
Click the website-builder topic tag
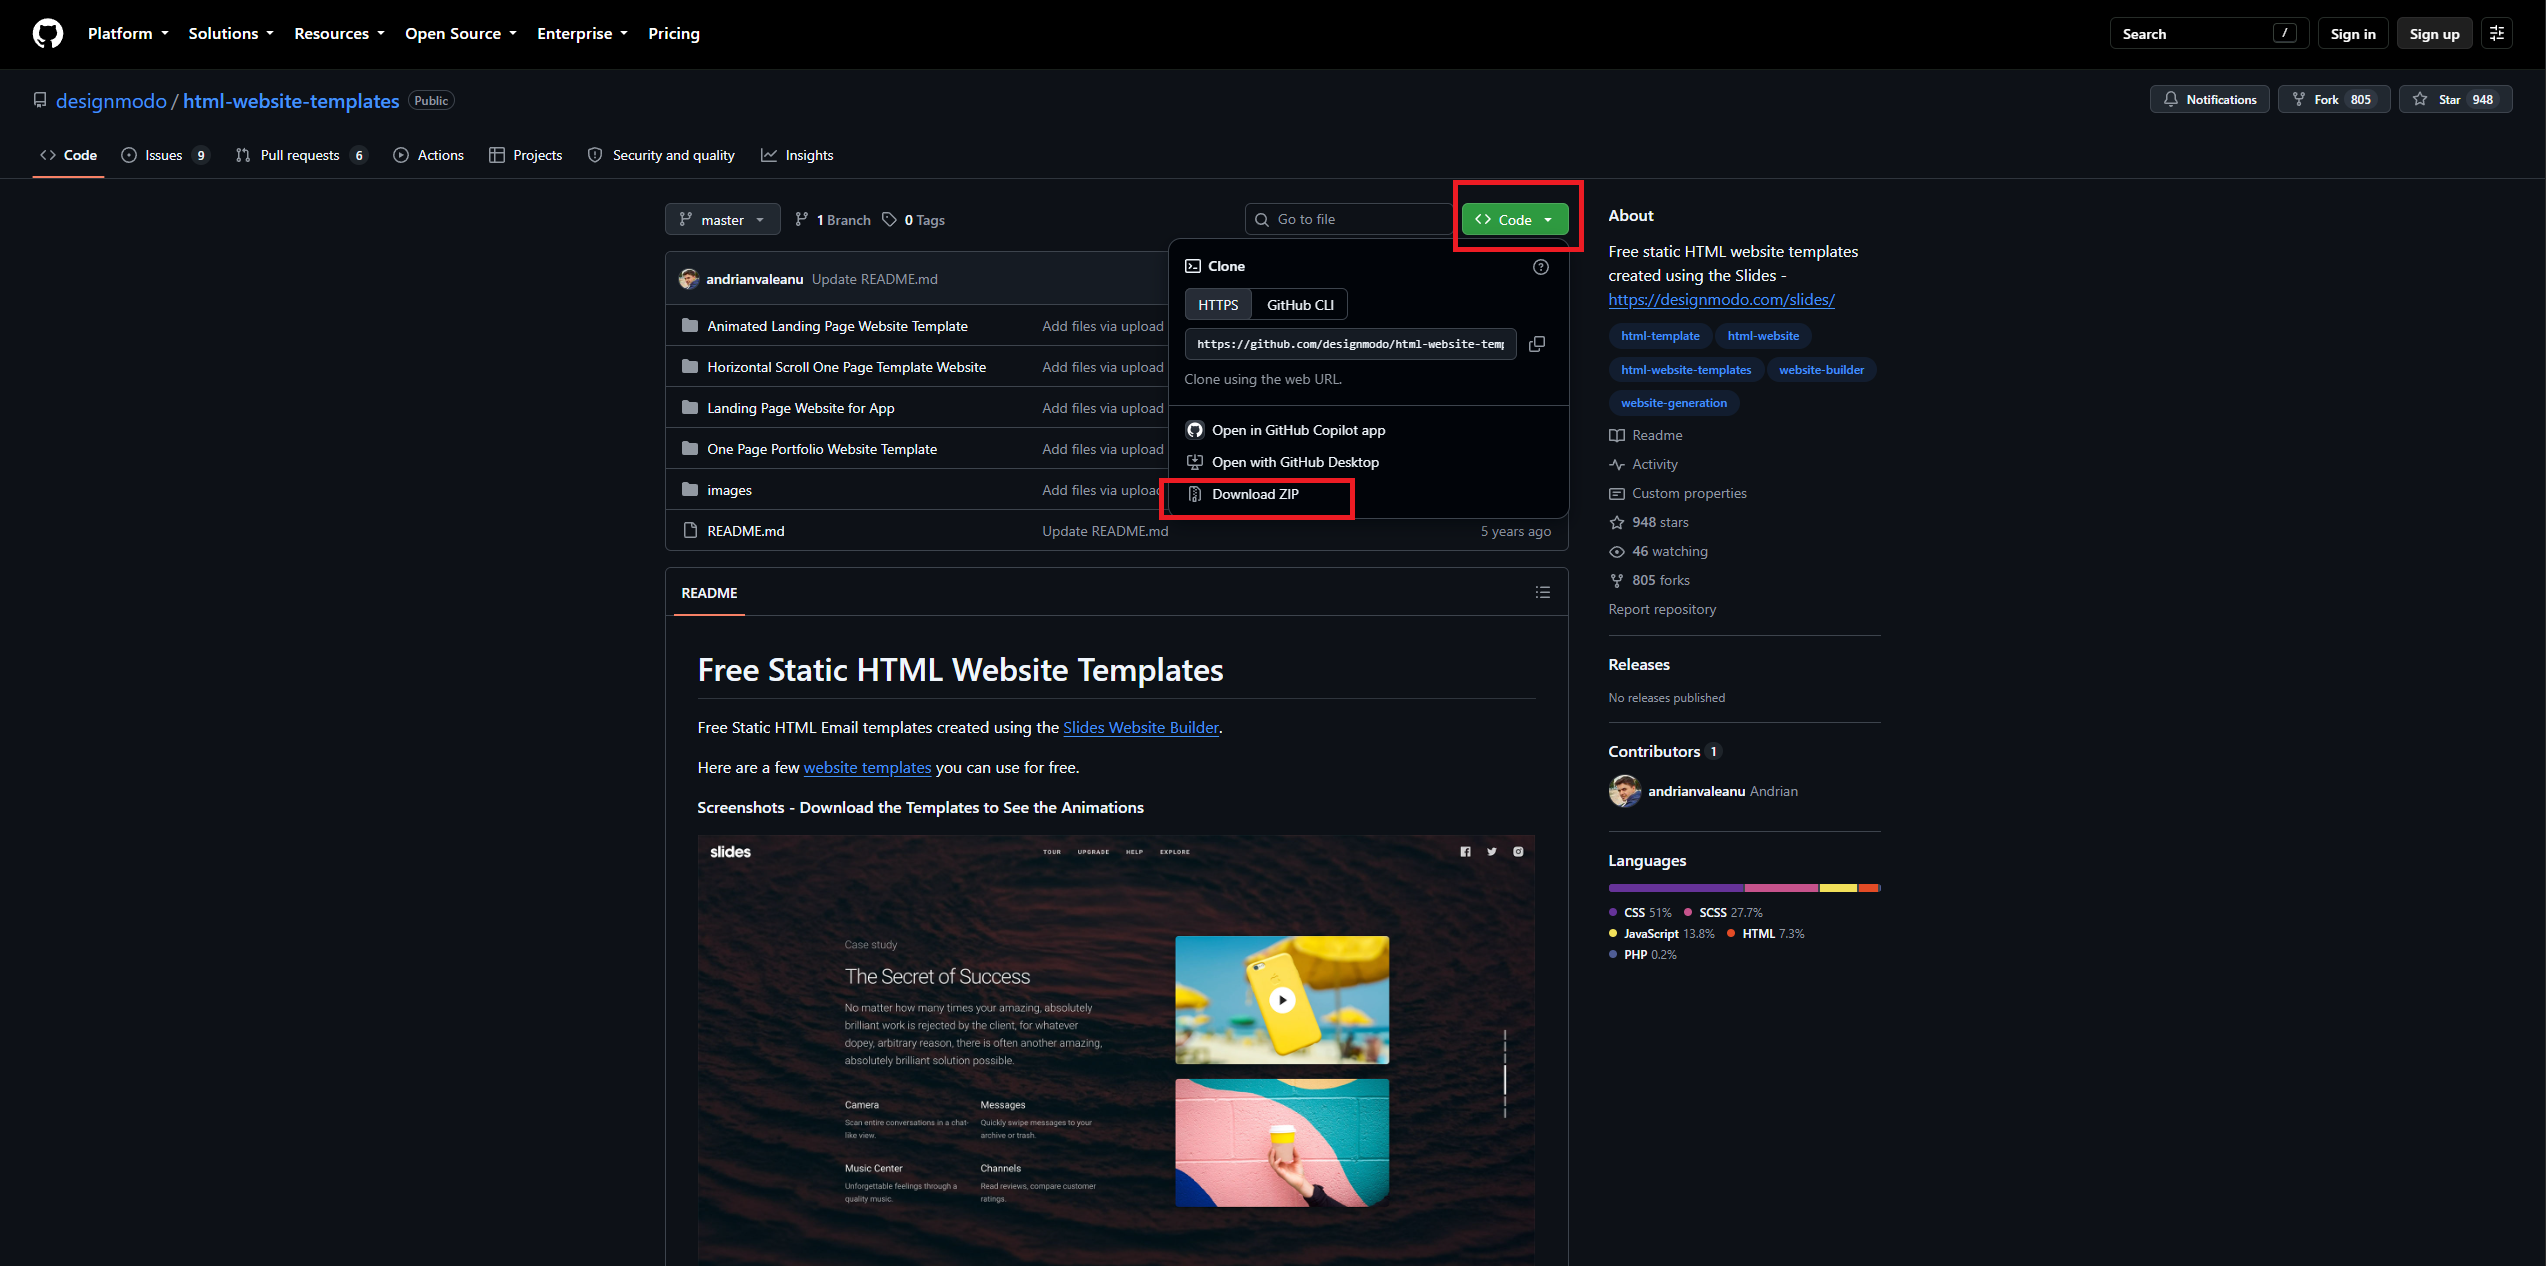click(x=1821, y=370)
